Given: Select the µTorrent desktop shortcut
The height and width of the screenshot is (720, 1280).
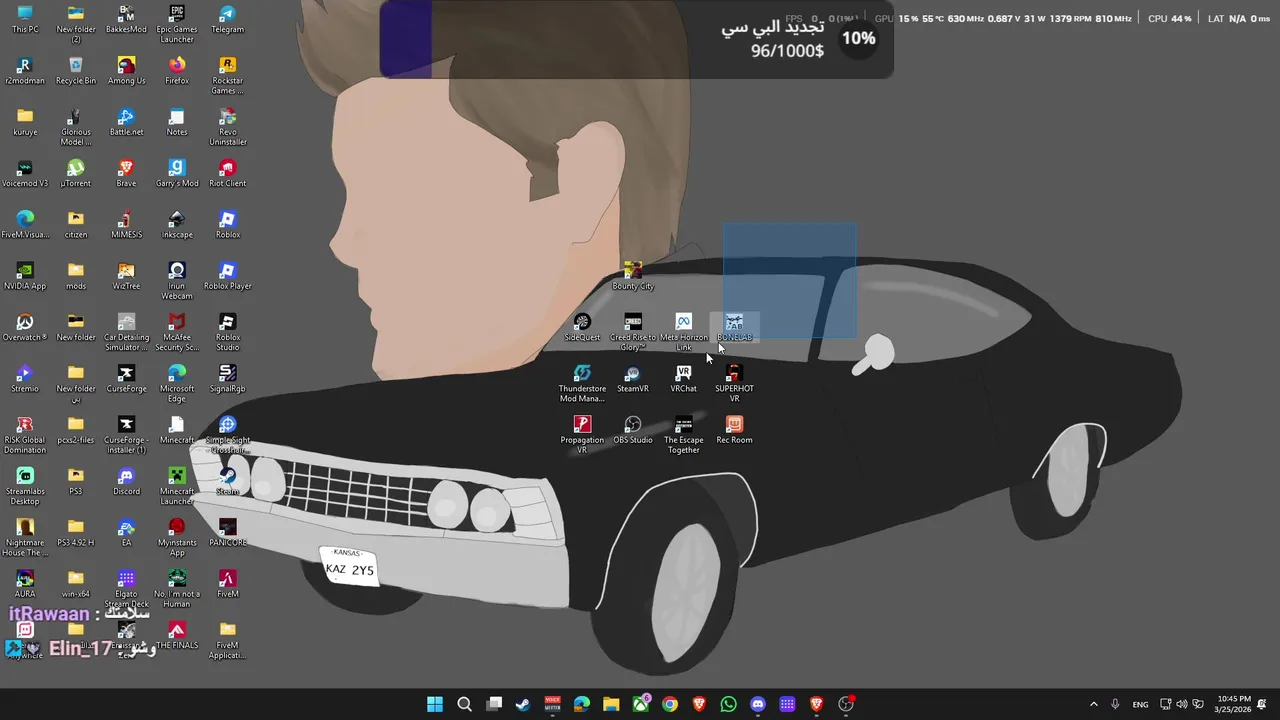Looking at the screenshot, I should coord(76,173).
